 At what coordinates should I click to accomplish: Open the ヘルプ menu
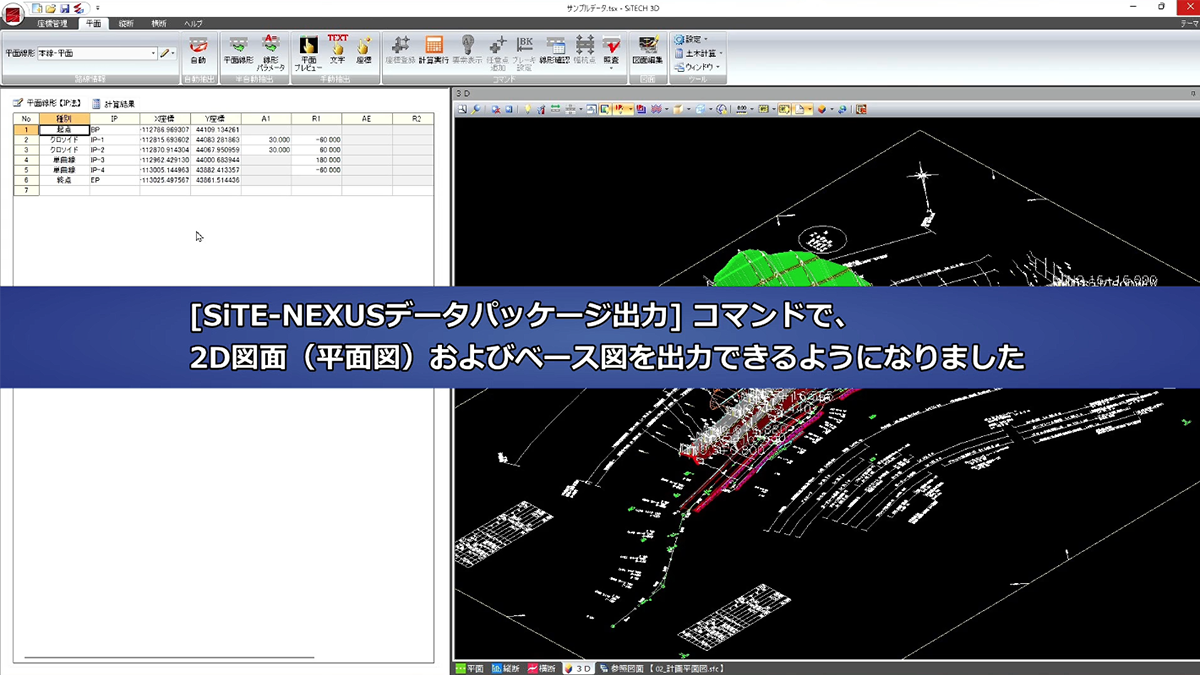click(x=191, y=23)
